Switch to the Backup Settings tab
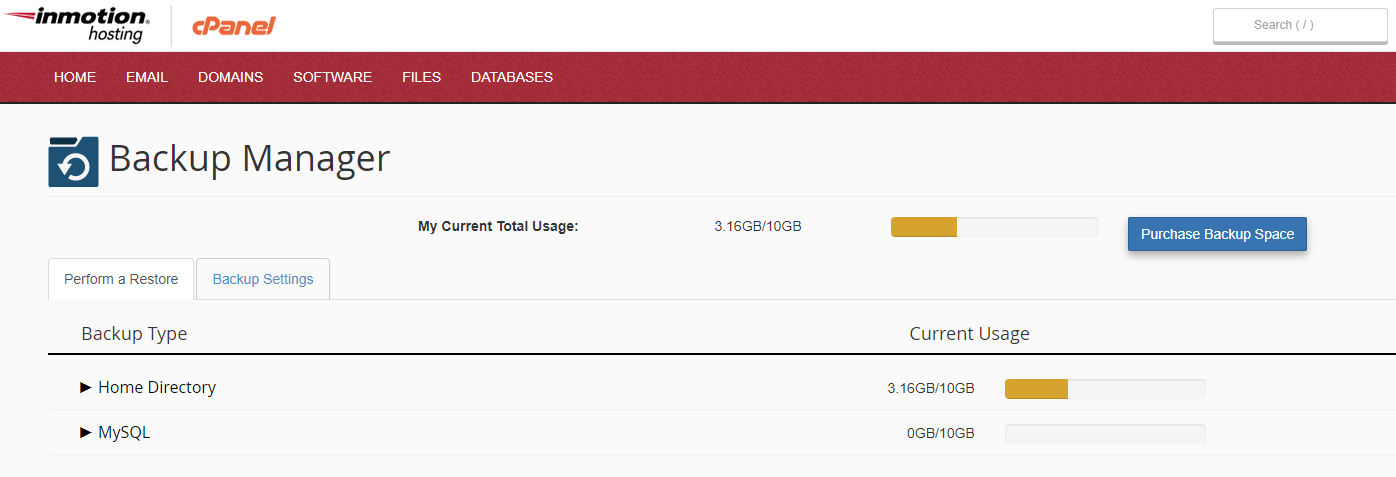 (263, 279)
